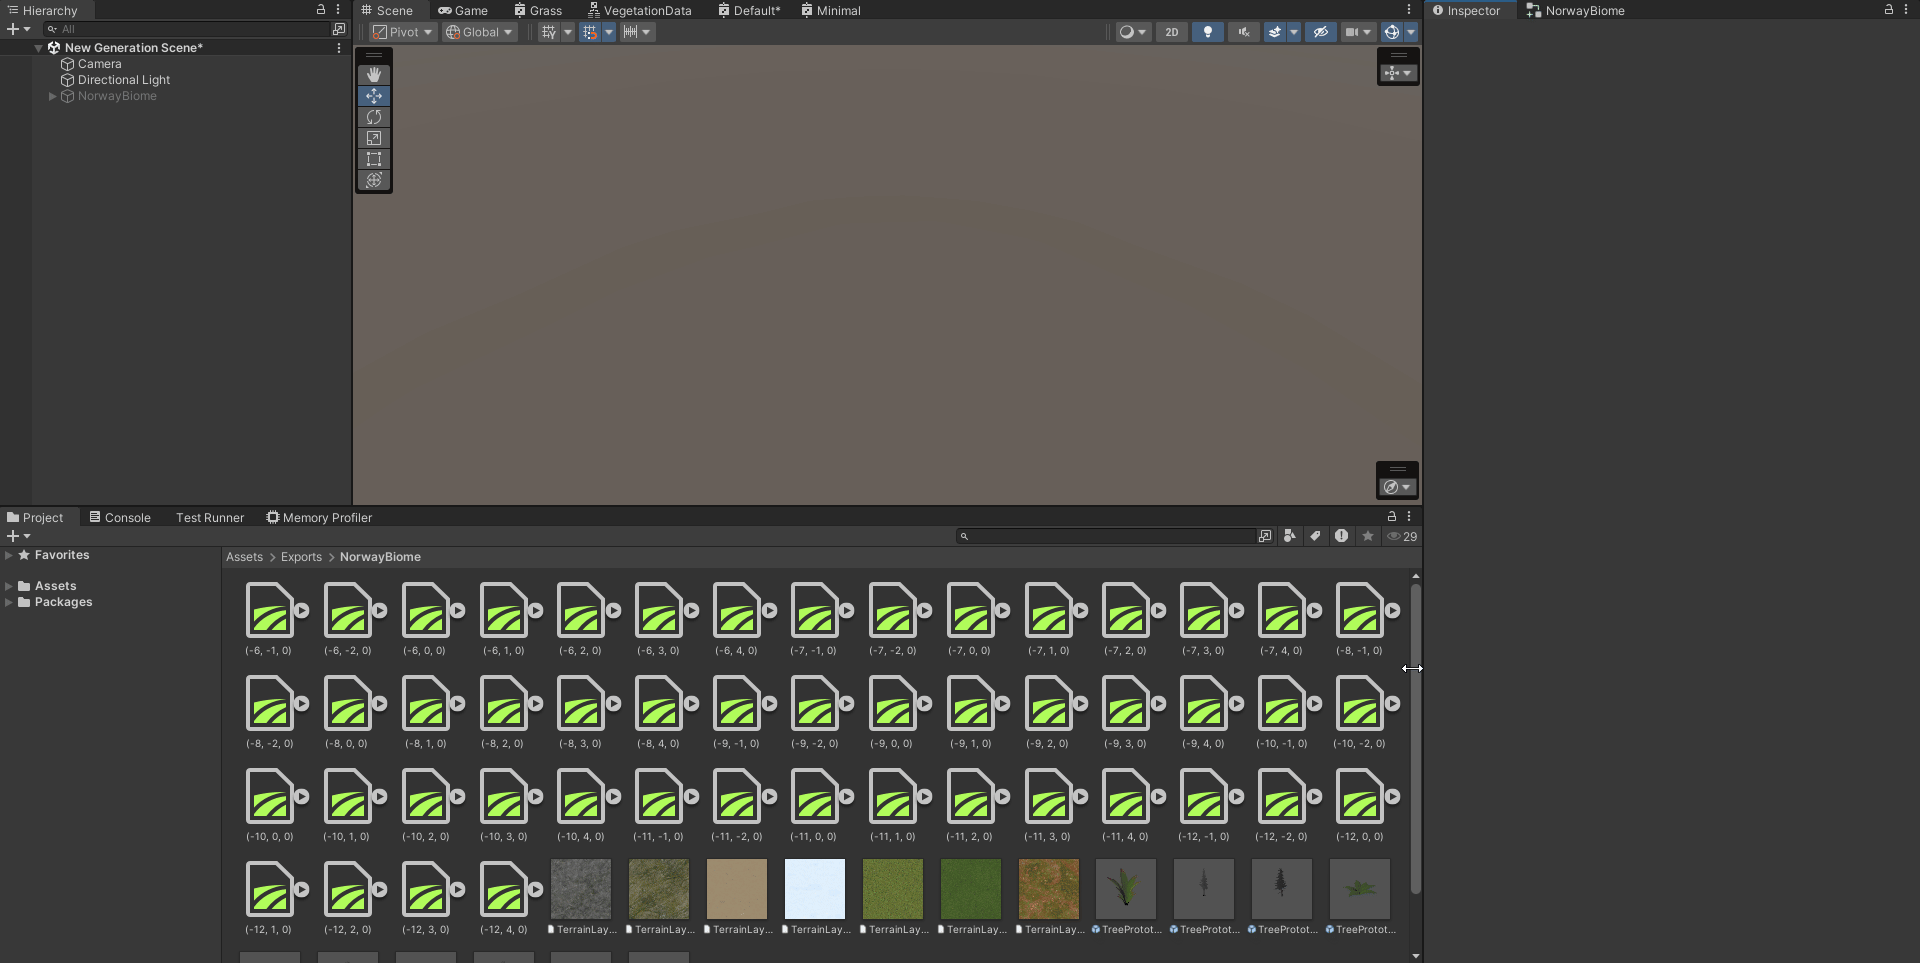Save search to favorites star icon
The image size is (1920, 963).
coord(1368,536)
